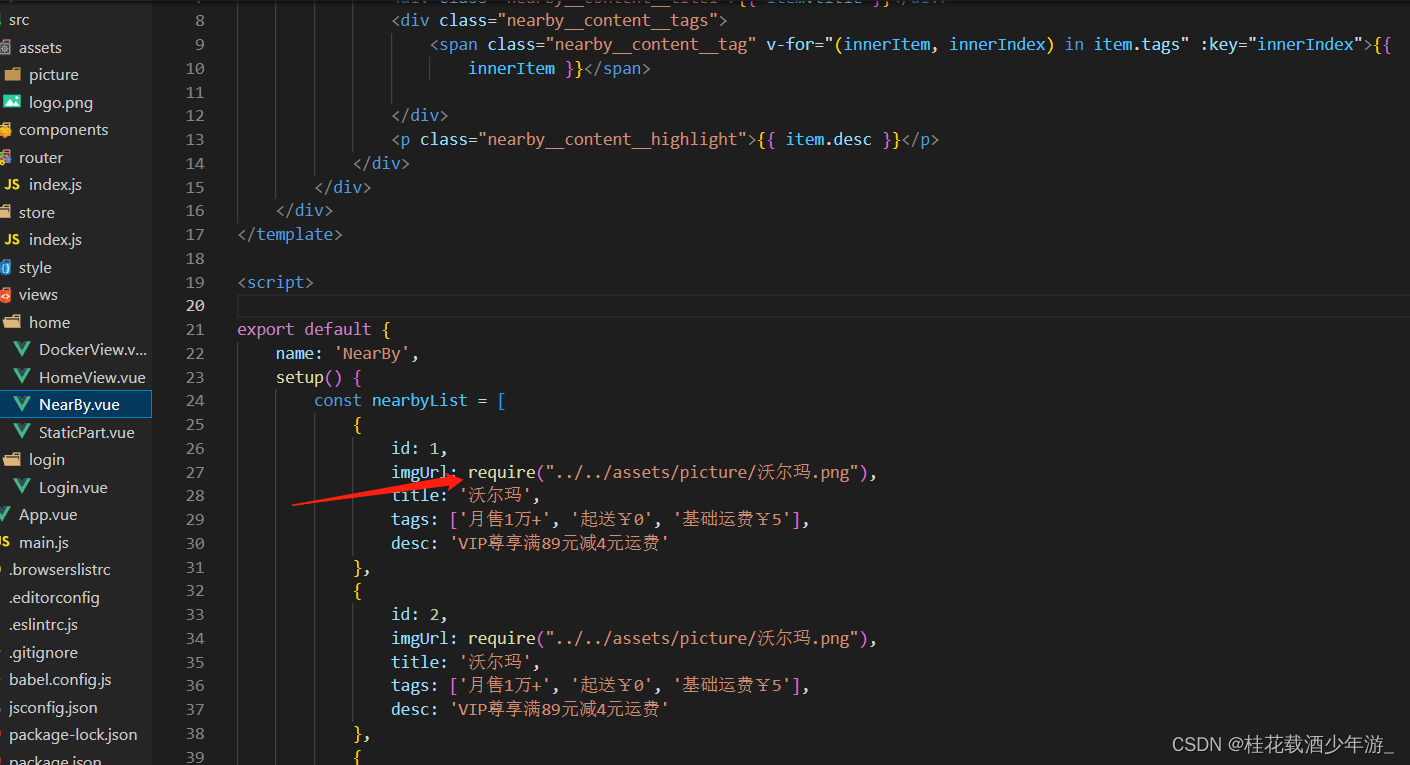The height and width of the screenshot is (765, 1410).
Task: Click the JS icon of router's index.js
Action: 12,185
